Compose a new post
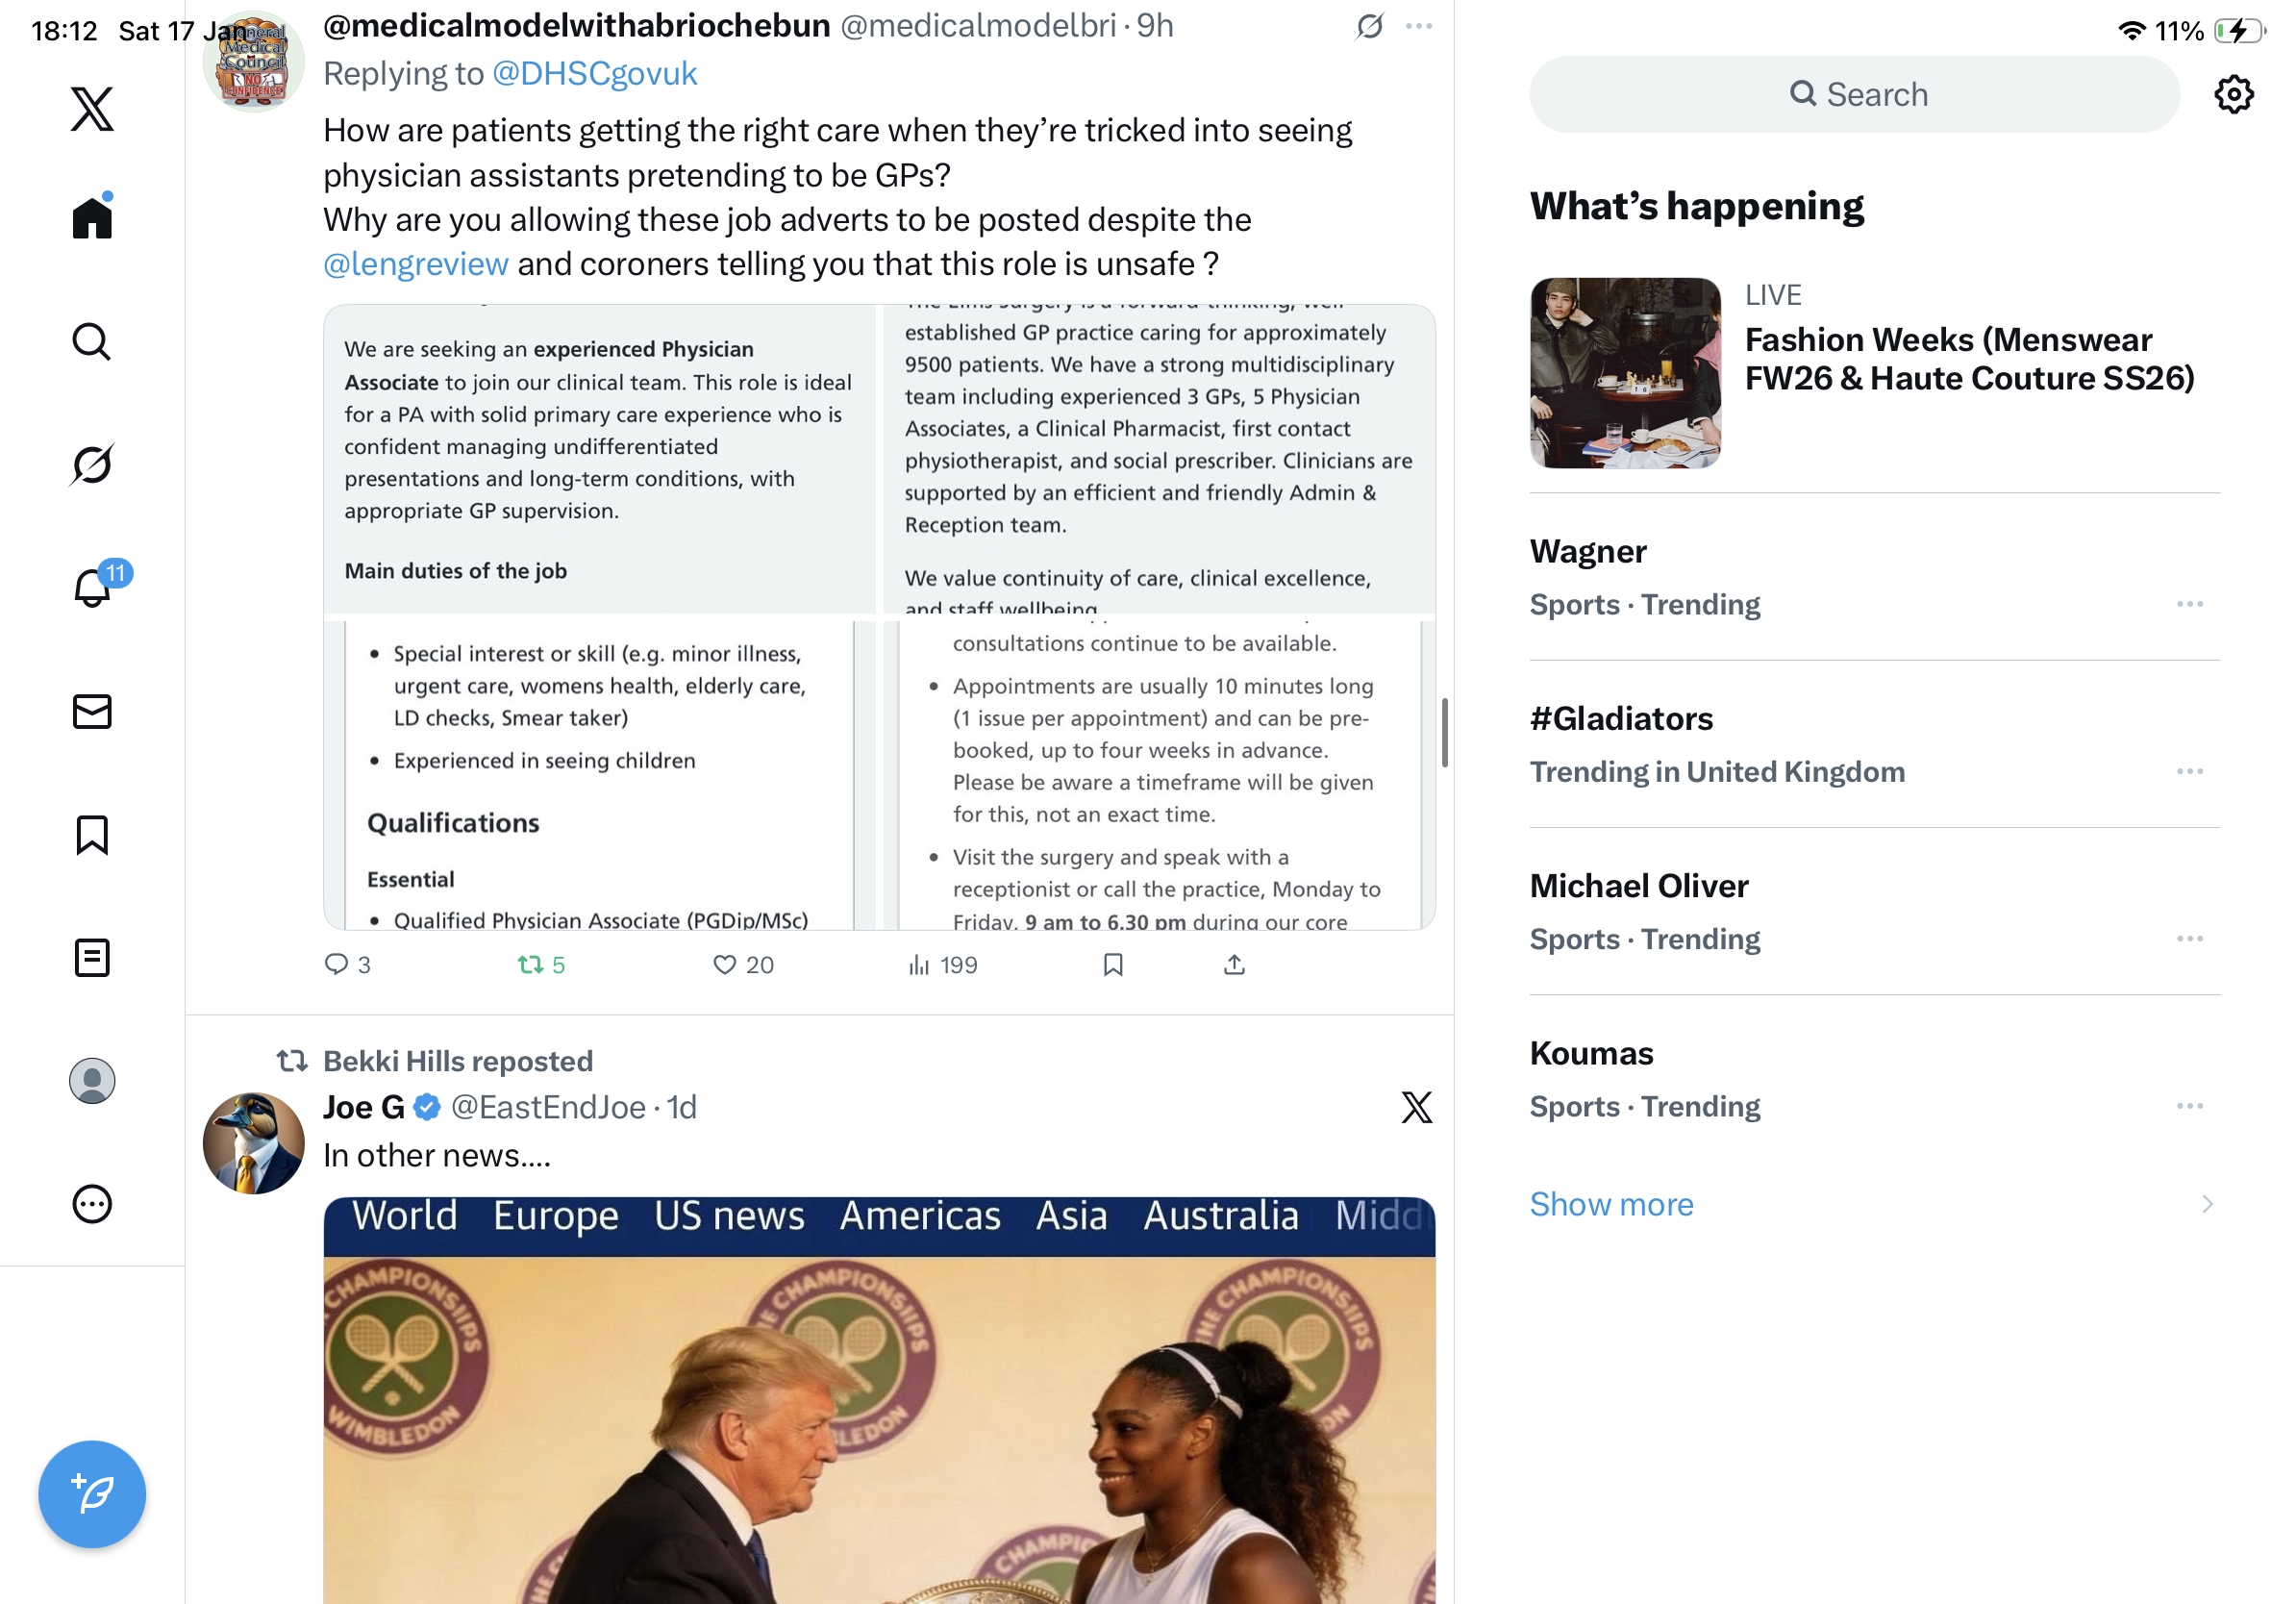 92,1494
